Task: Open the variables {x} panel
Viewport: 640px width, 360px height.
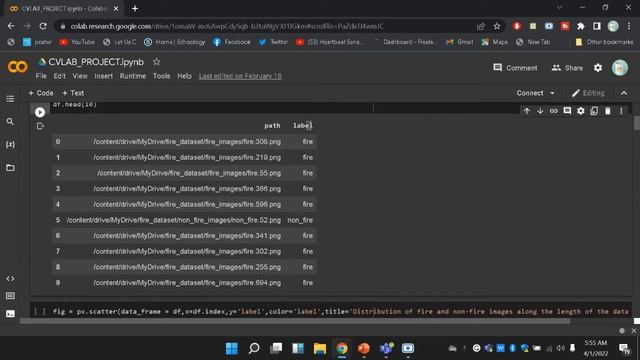Action: (10, 144)
